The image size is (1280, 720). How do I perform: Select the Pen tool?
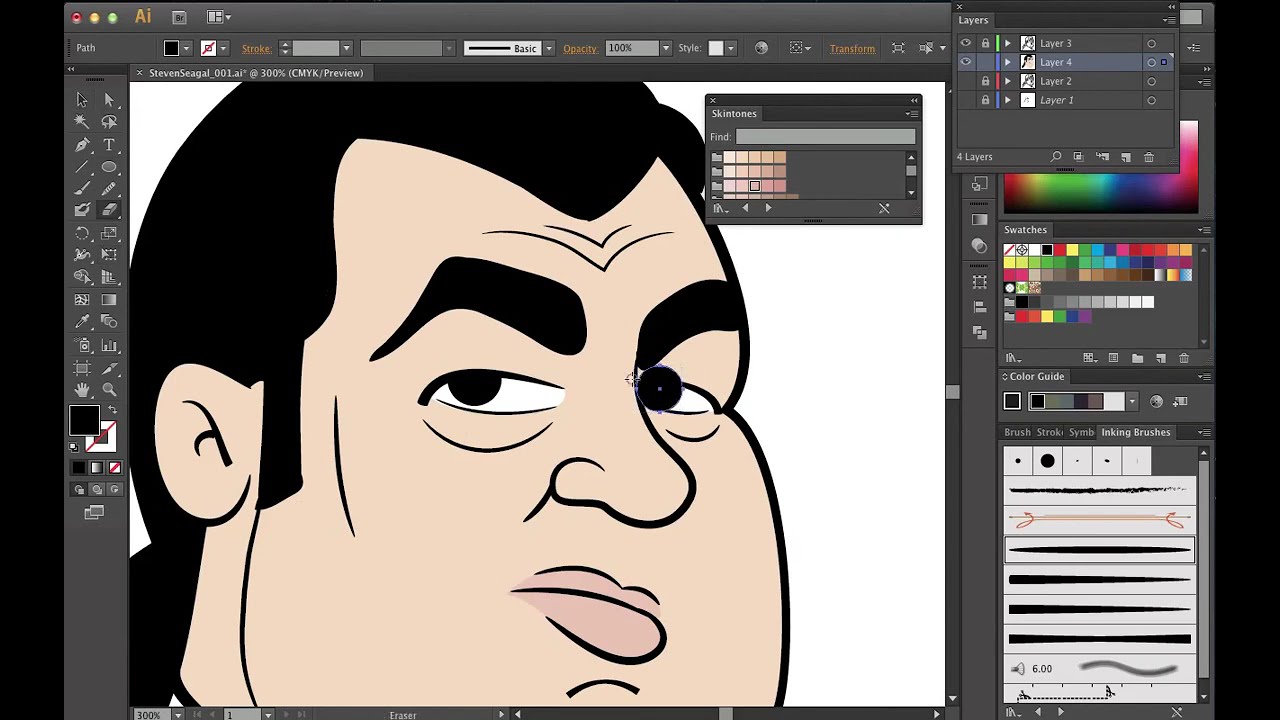(x=82, y=145)
